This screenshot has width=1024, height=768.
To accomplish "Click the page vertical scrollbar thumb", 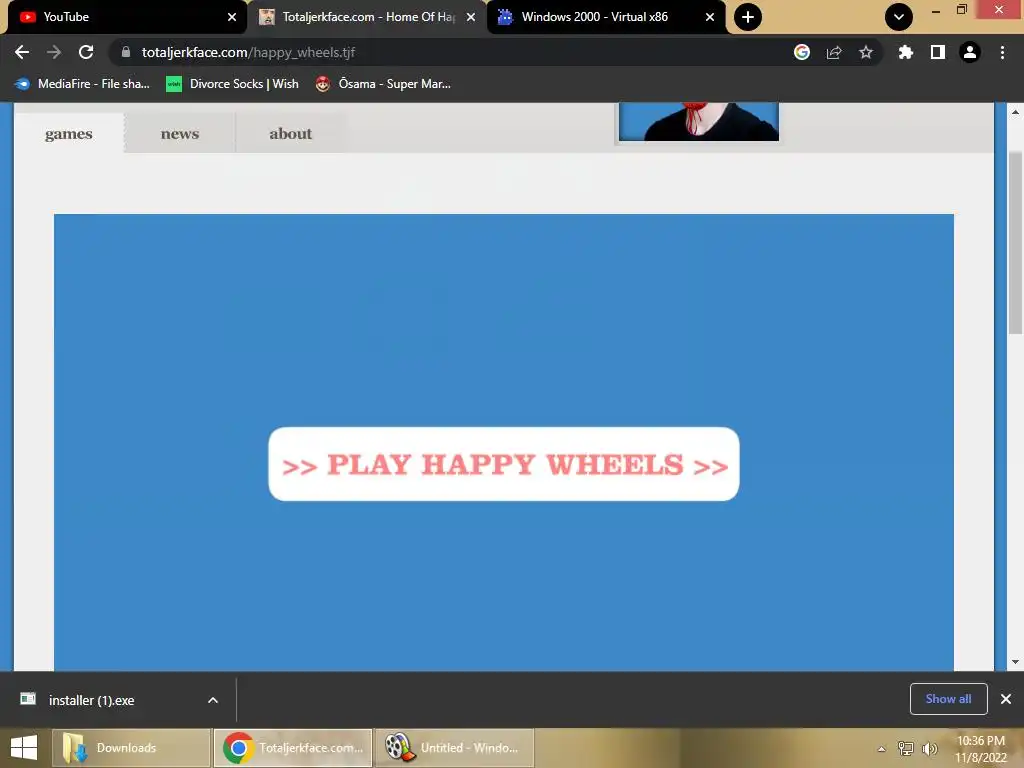I will pos(1015,242).
